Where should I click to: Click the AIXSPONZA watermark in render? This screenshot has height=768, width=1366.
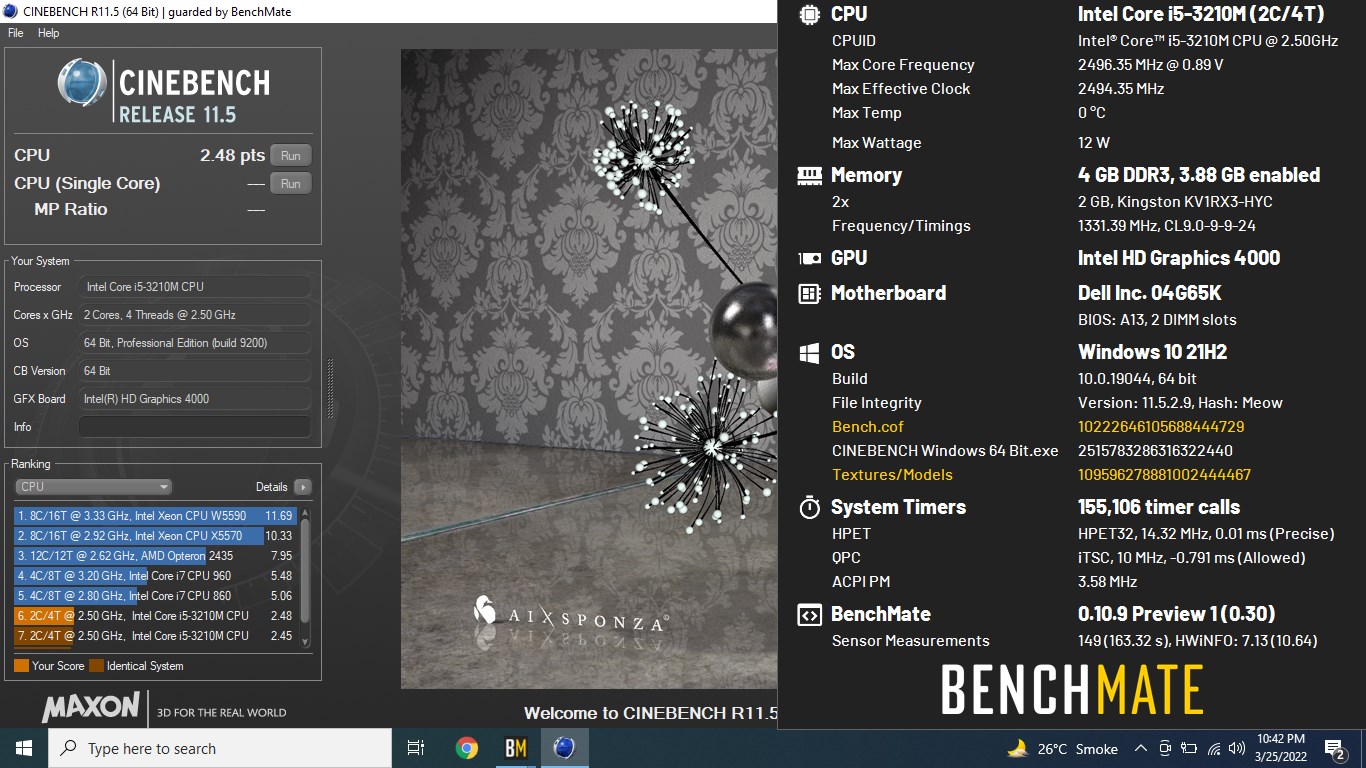570,617
